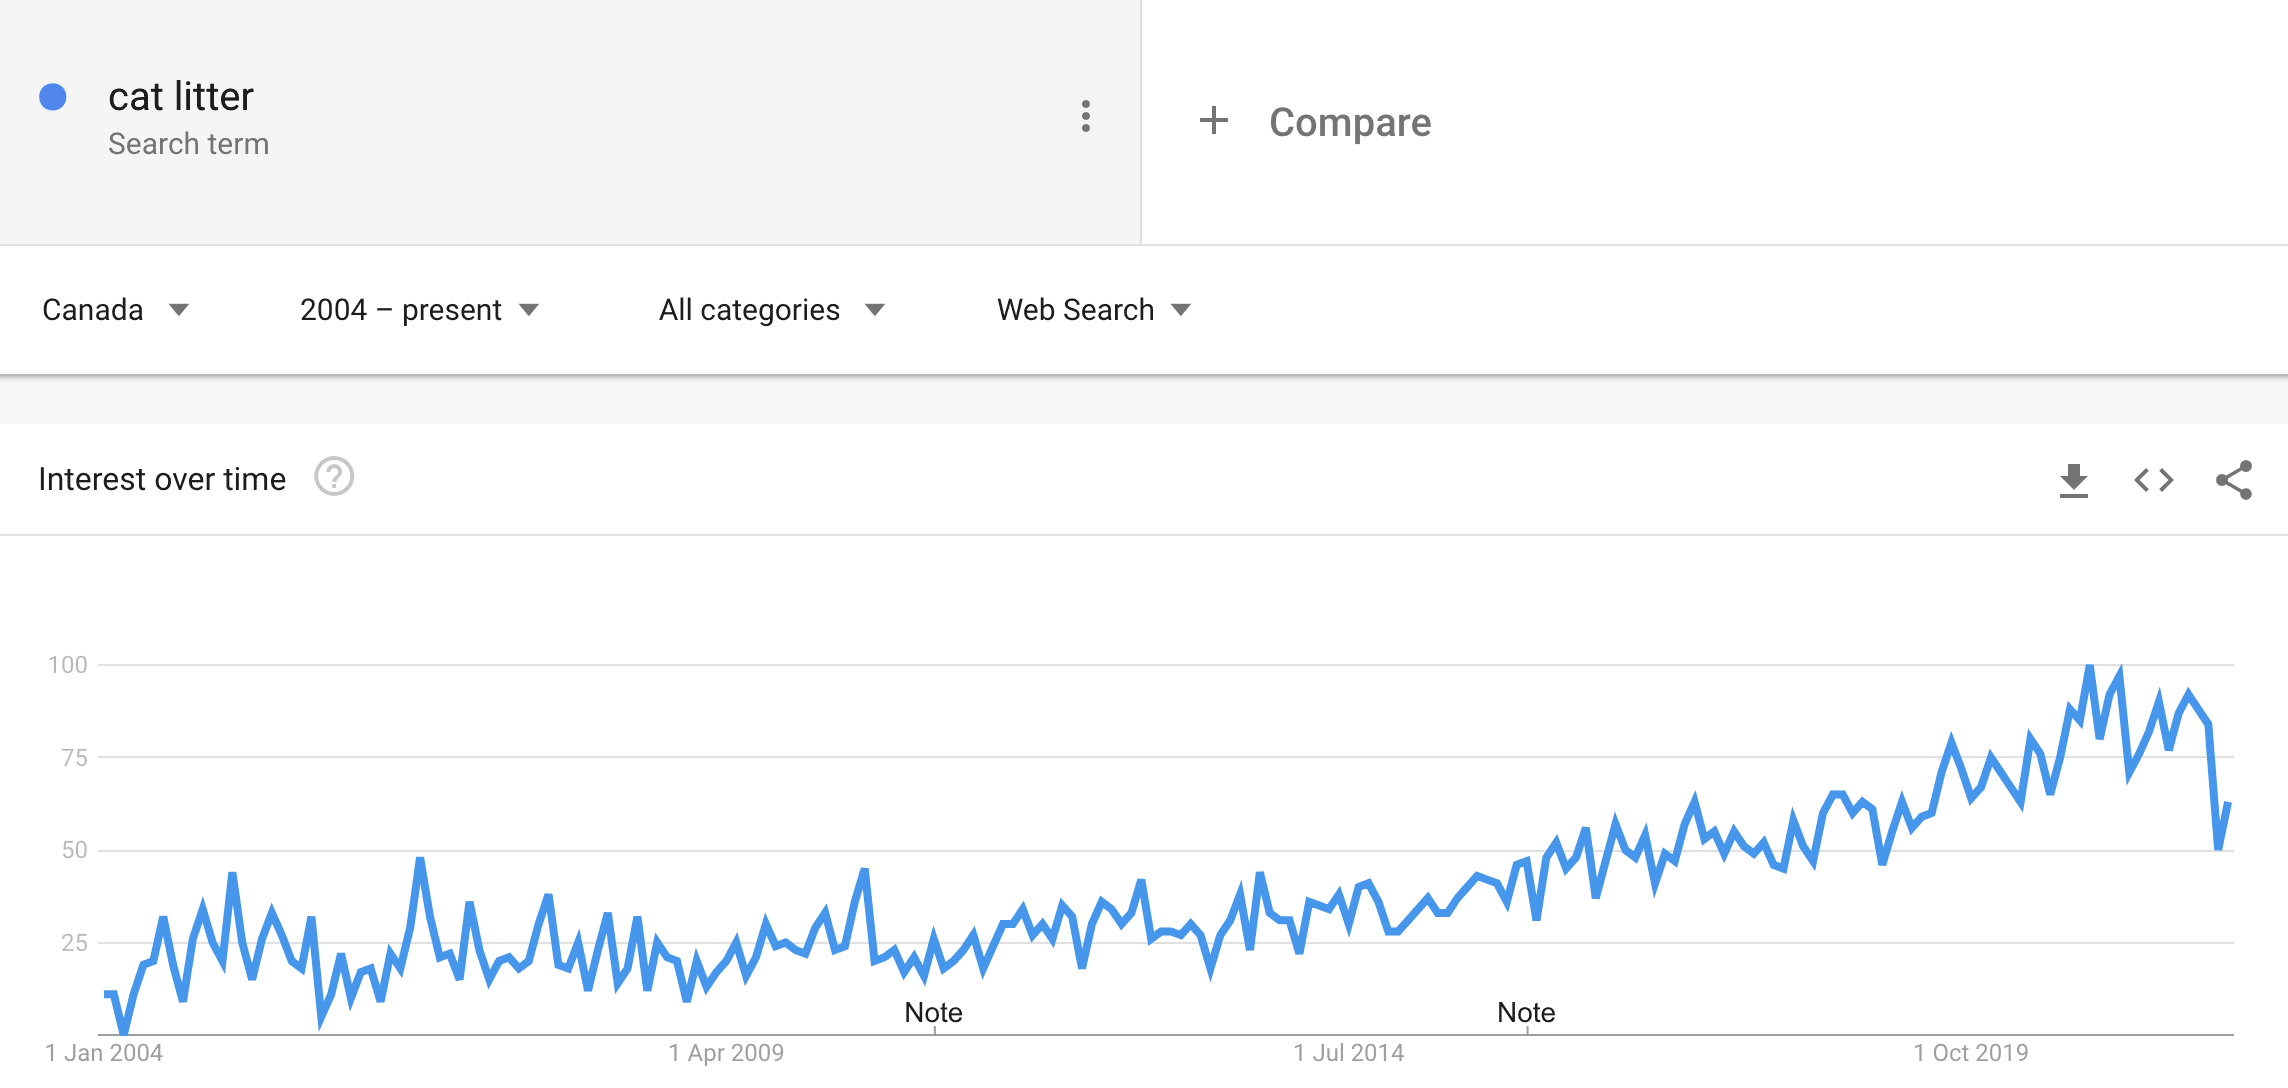Open the Web Search type dropdown

[x=1094, y=310]
